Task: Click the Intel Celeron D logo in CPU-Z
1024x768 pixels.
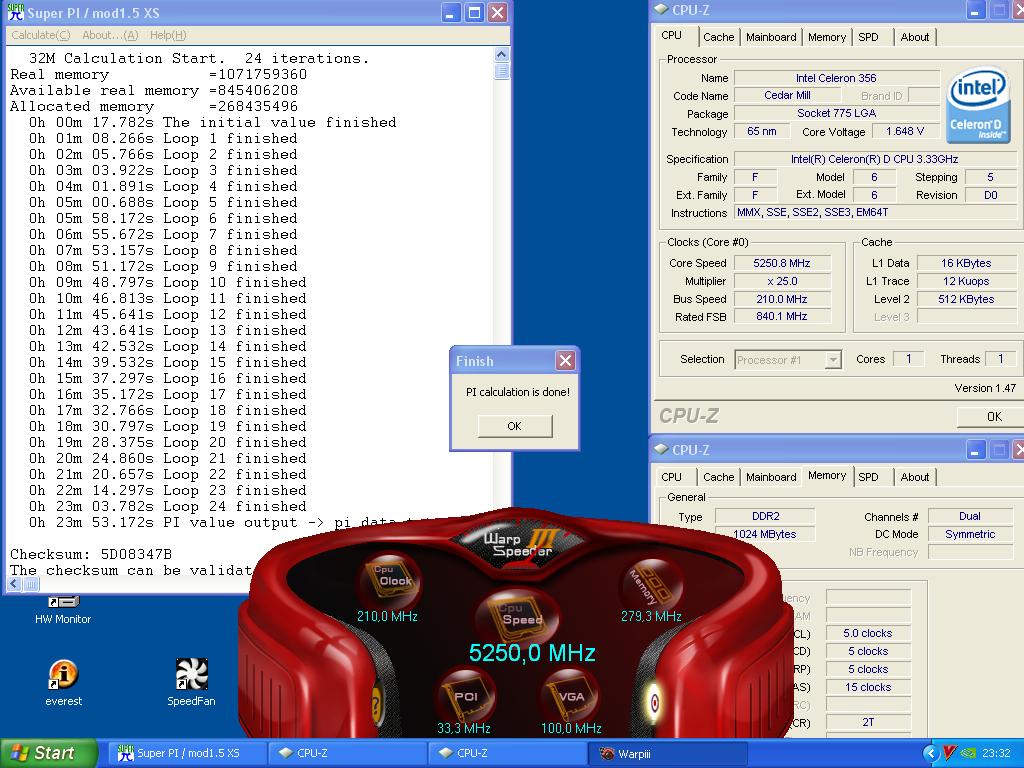Action: coord(978,104)
